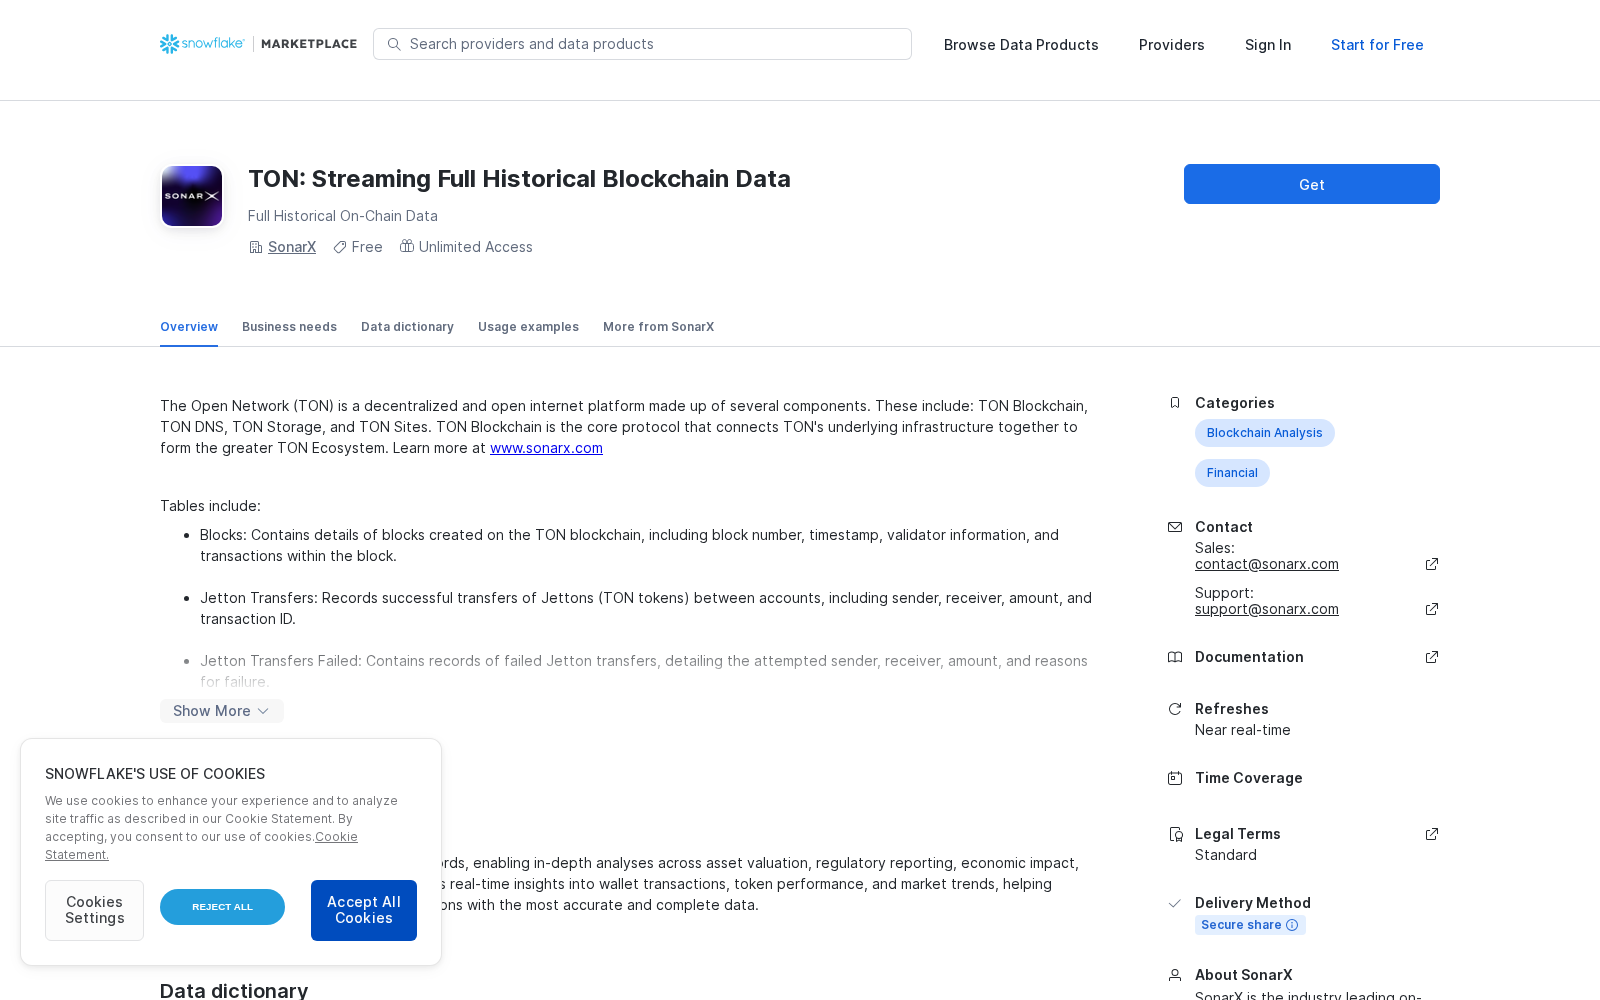Select the Financial category chip
1600x1000 pixels.
pos(1232,473)
